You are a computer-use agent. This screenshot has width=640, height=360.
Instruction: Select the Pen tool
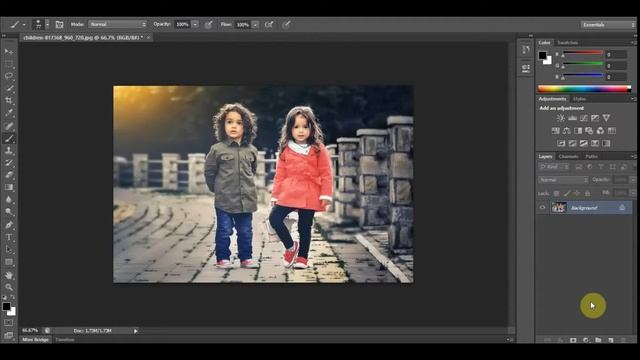pyautogui.click(x=9, y=225)
